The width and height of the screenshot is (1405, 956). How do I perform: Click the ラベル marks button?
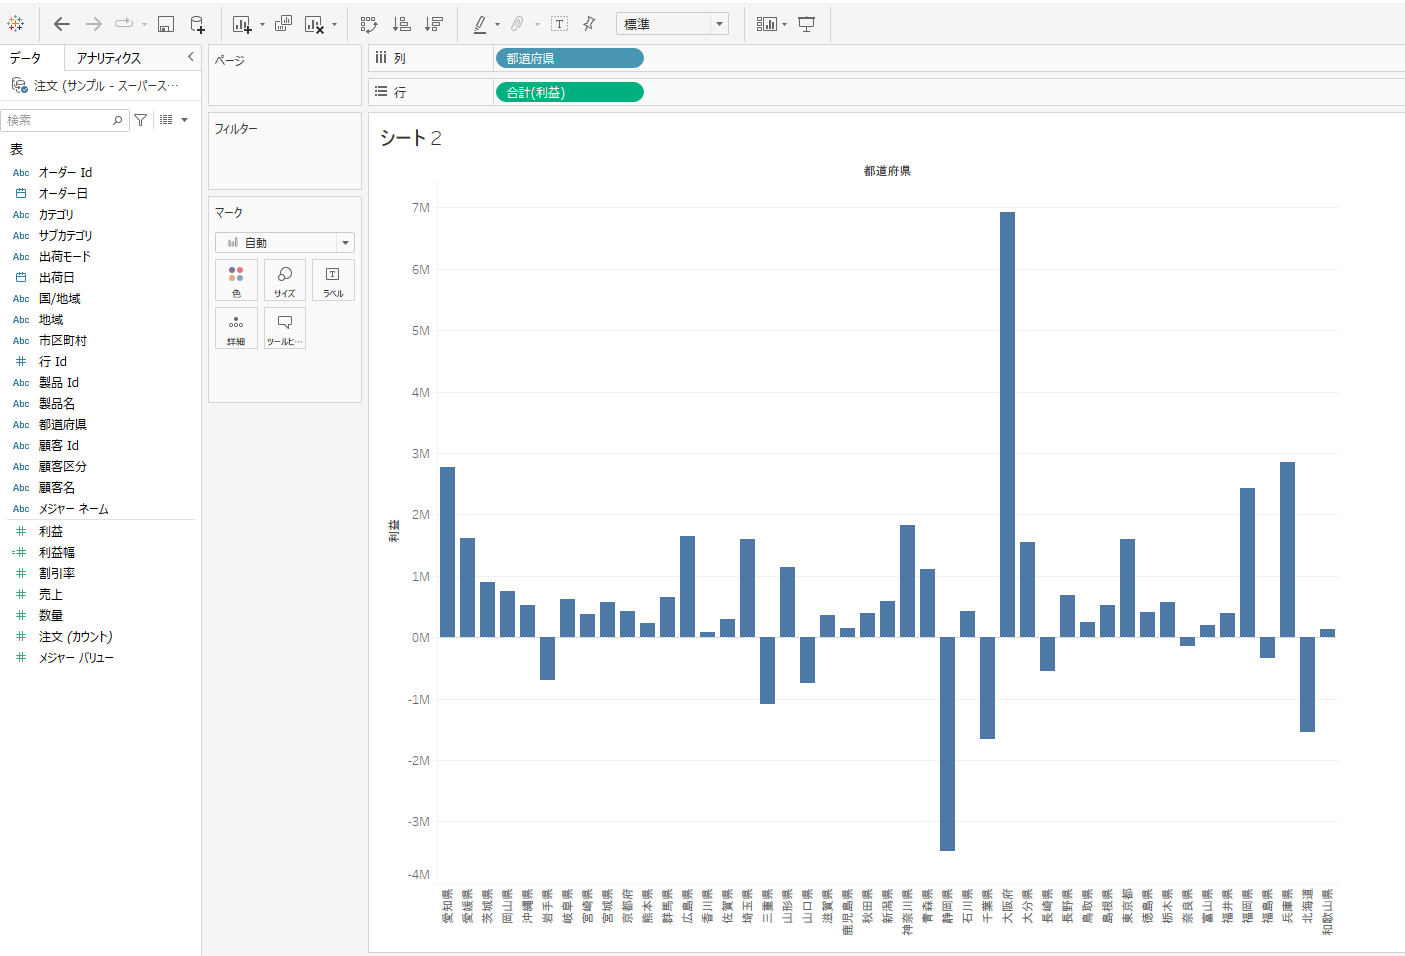click(333, 281)
